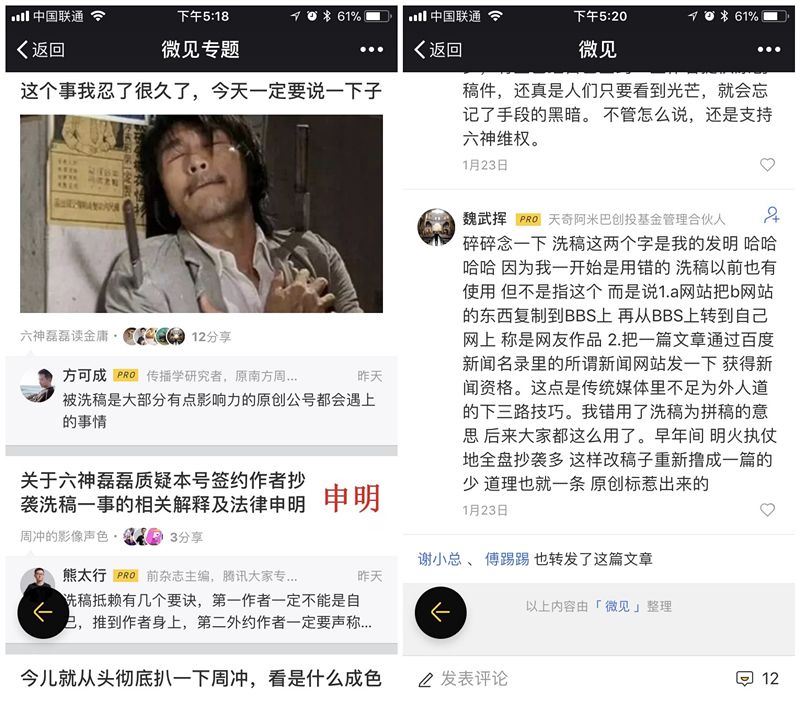This screenshot has width=800, height=707.
Task: Tap the pencil icon to write comment
Action: (x=426, y=679)
